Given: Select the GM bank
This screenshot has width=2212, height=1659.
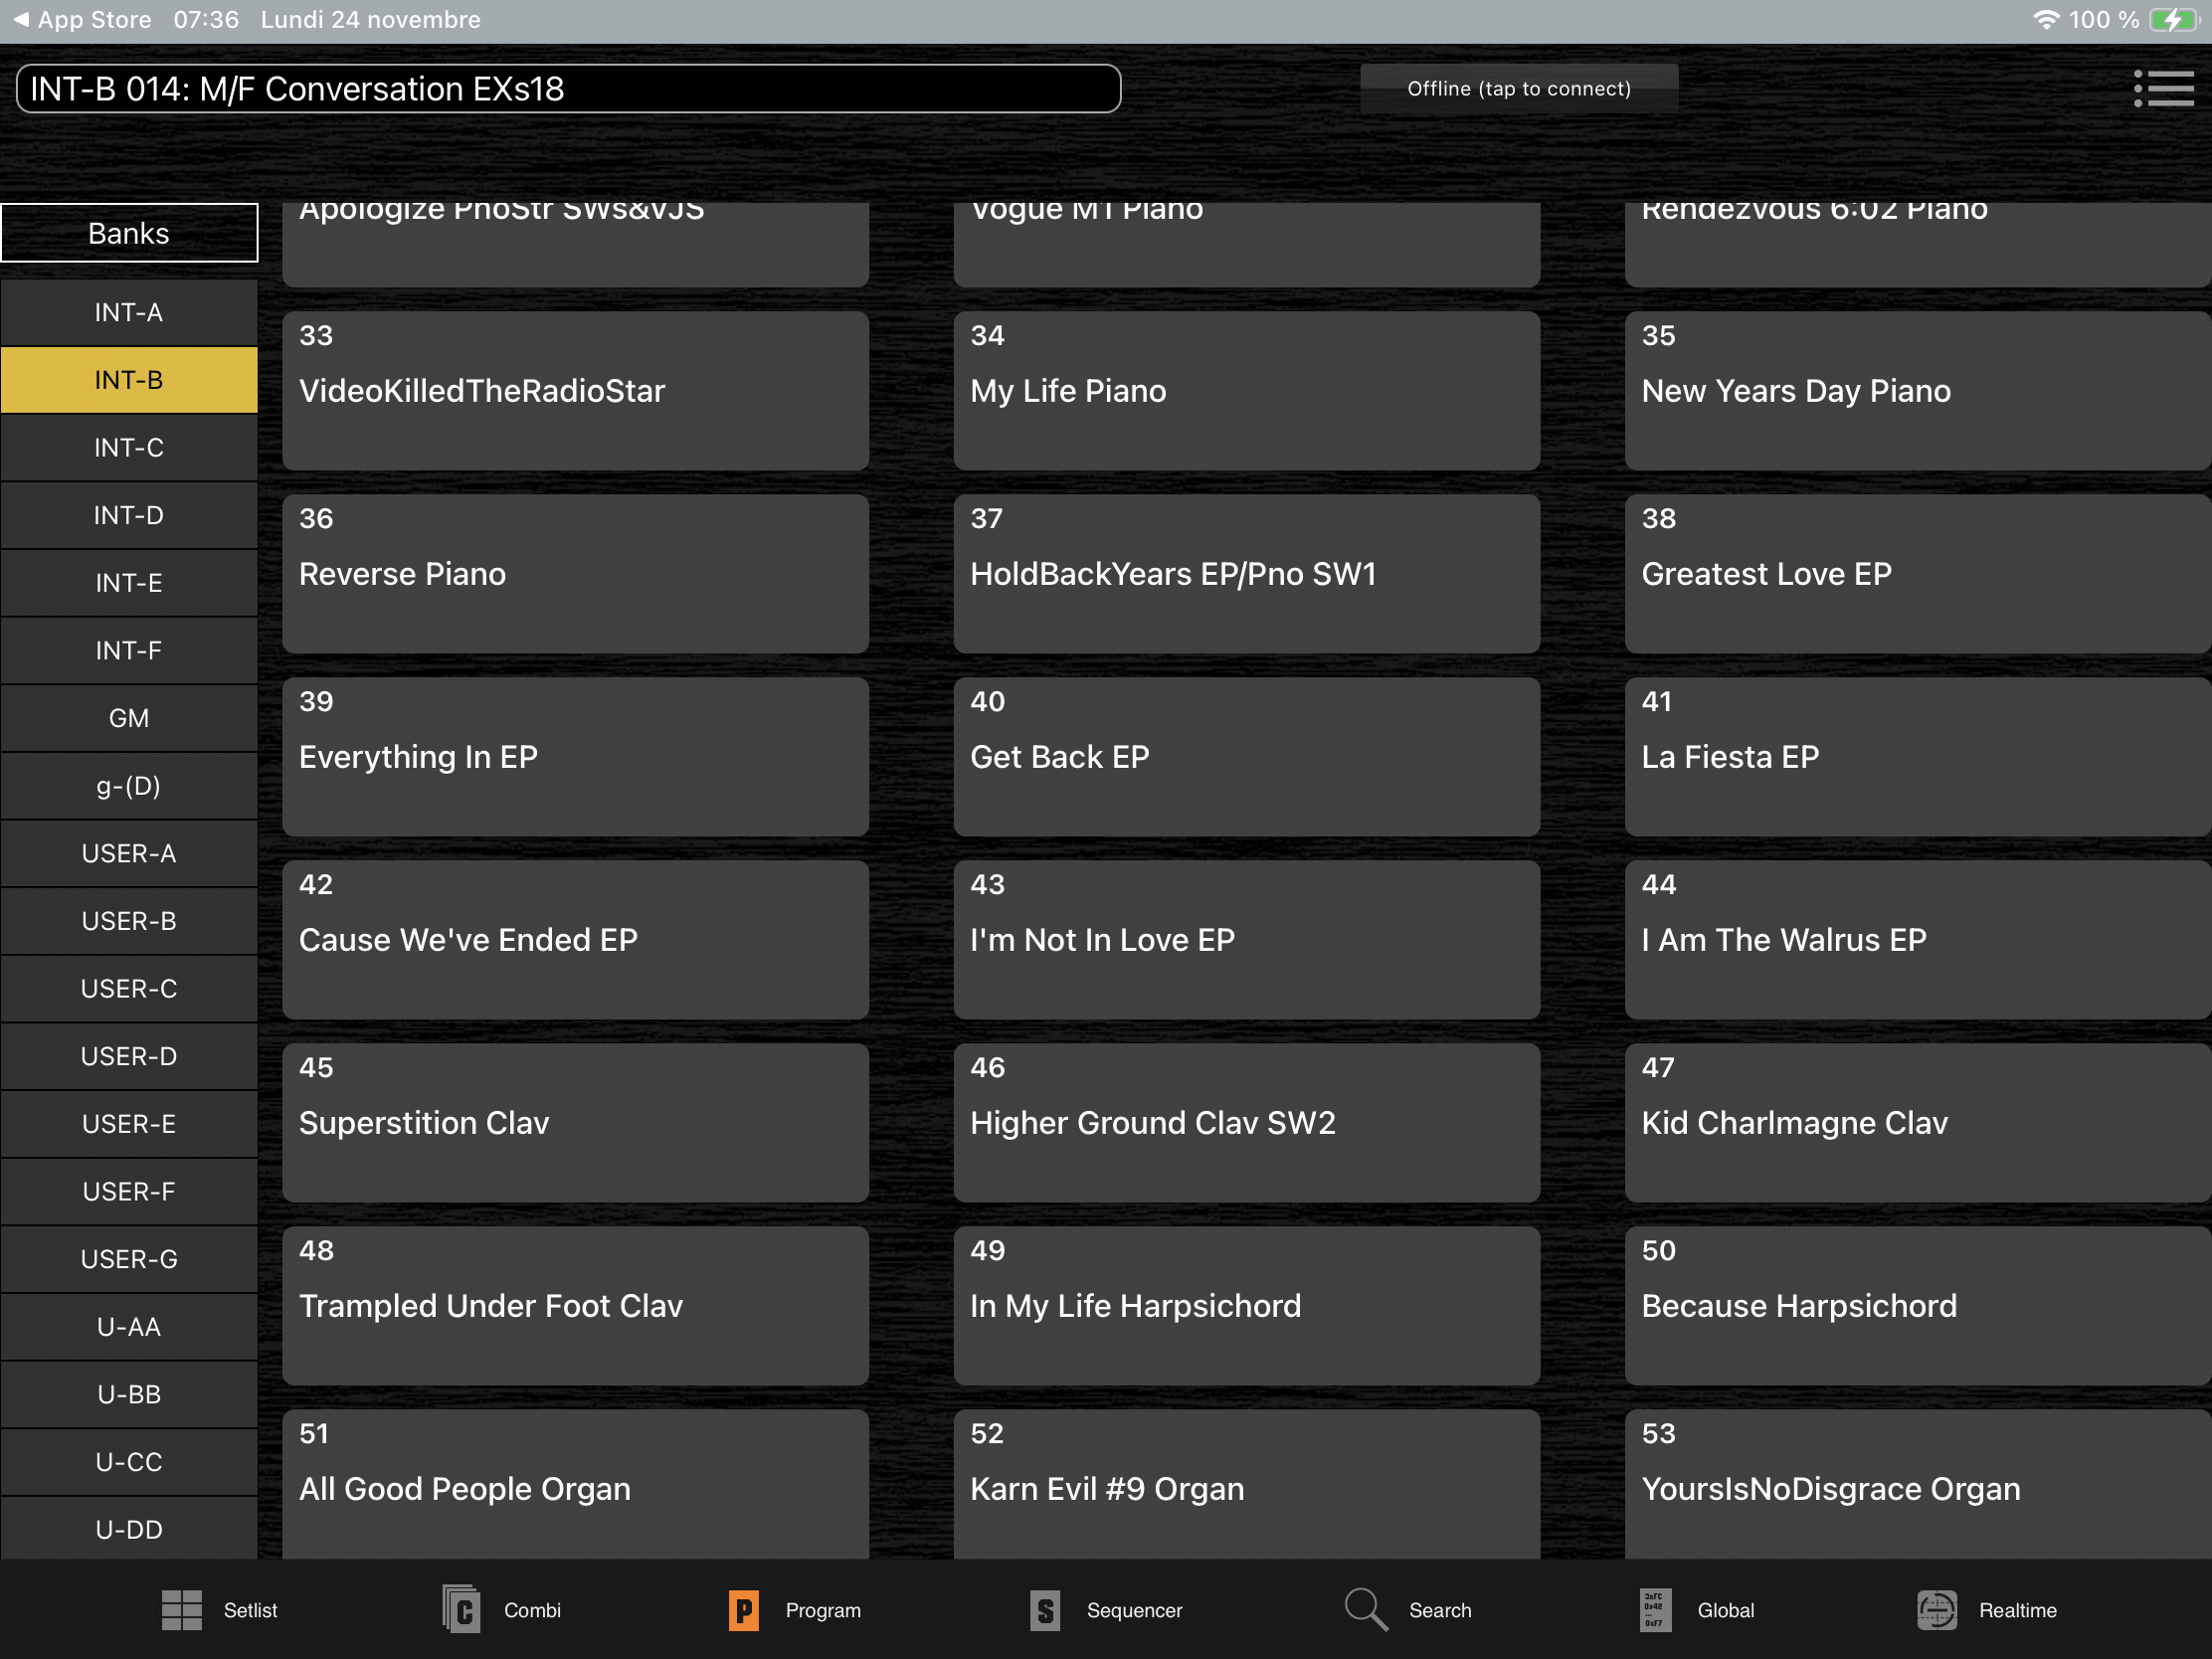Looking at the screenshot, I should (129, 718).
